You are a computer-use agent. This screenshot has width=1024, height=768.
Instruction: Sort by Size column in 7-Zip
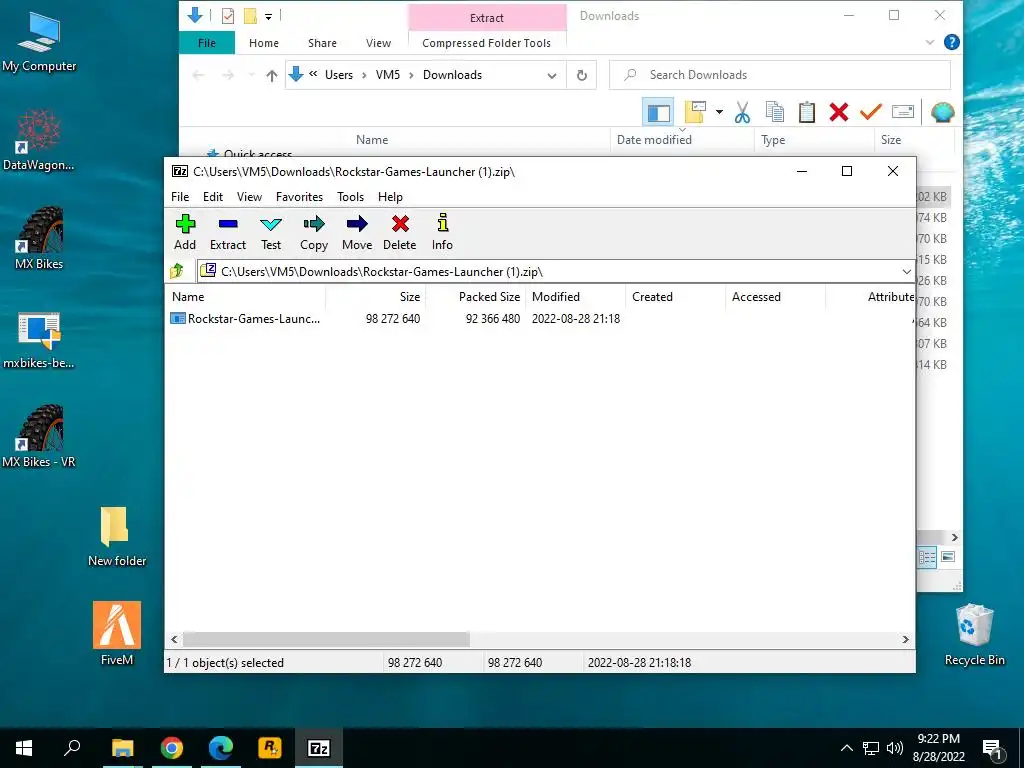tap(376, 296)
